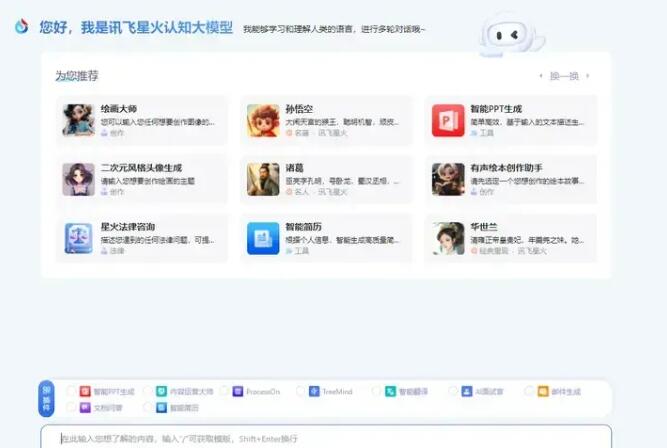This screenshot has width=667, height=448.
Task: Select the 华世兰 portrait avatar
Action: (448, 238)
